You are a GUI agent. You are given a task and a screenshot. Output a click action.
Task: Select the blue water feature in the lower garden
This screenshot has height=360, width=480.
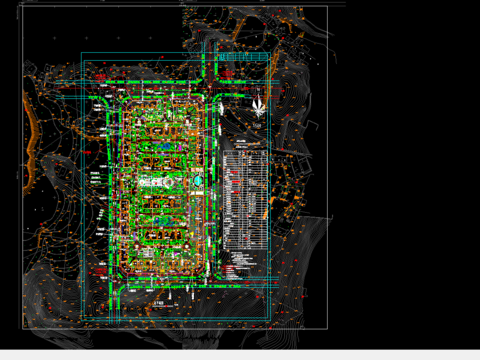165,220
